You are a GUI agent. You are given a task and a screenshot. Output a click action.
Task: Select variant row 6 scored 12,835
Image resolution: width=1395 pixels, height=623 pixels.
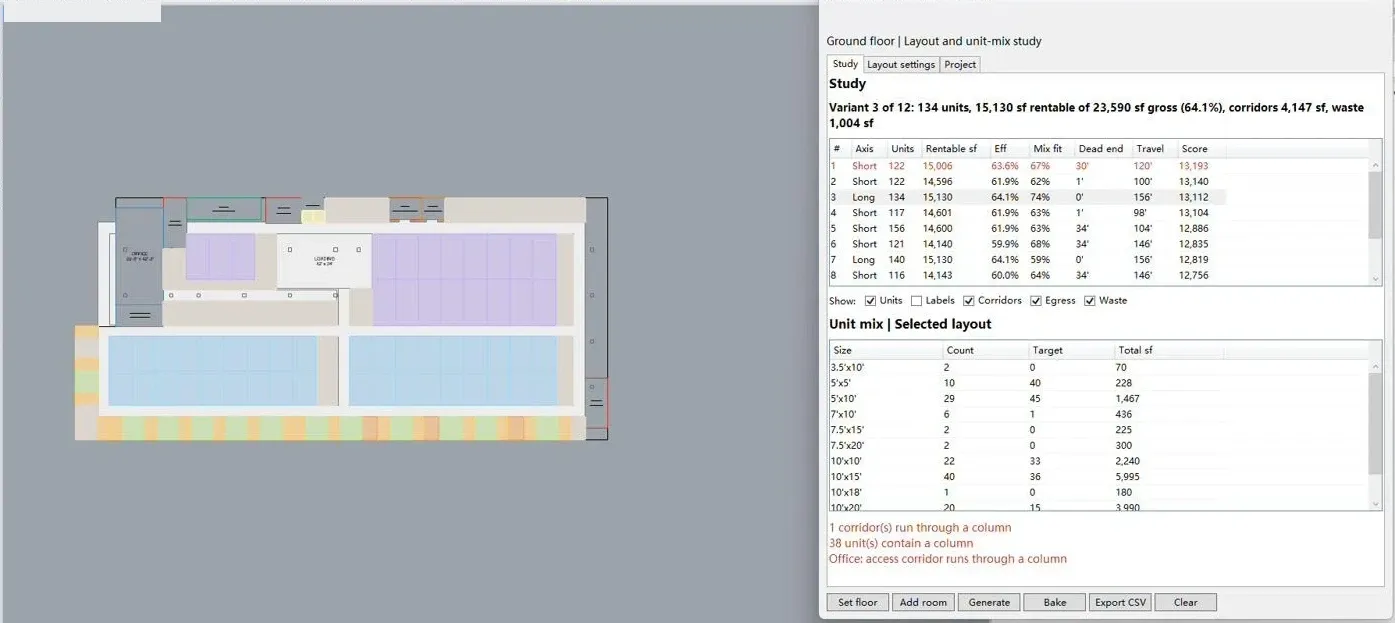pos(1028,244)
